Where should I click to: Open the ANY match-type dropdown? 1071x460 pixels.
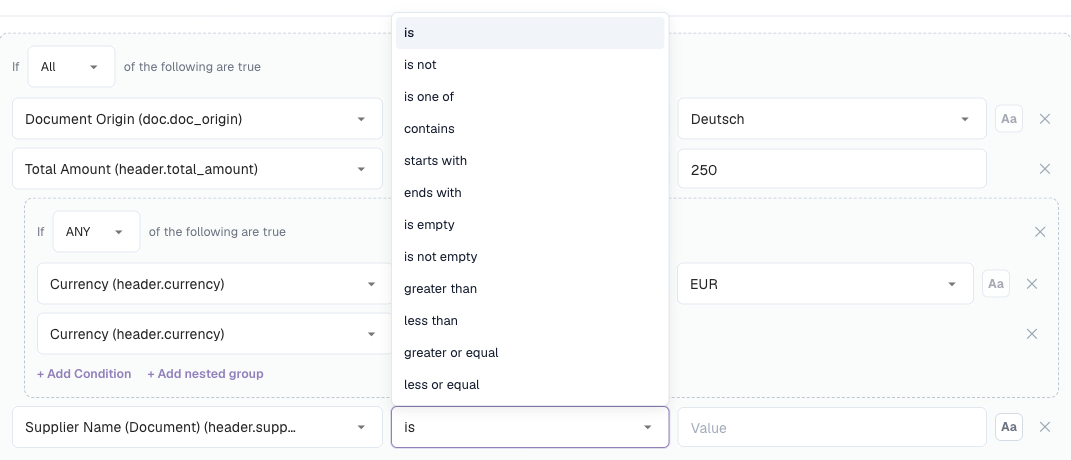tap(96, 232)
